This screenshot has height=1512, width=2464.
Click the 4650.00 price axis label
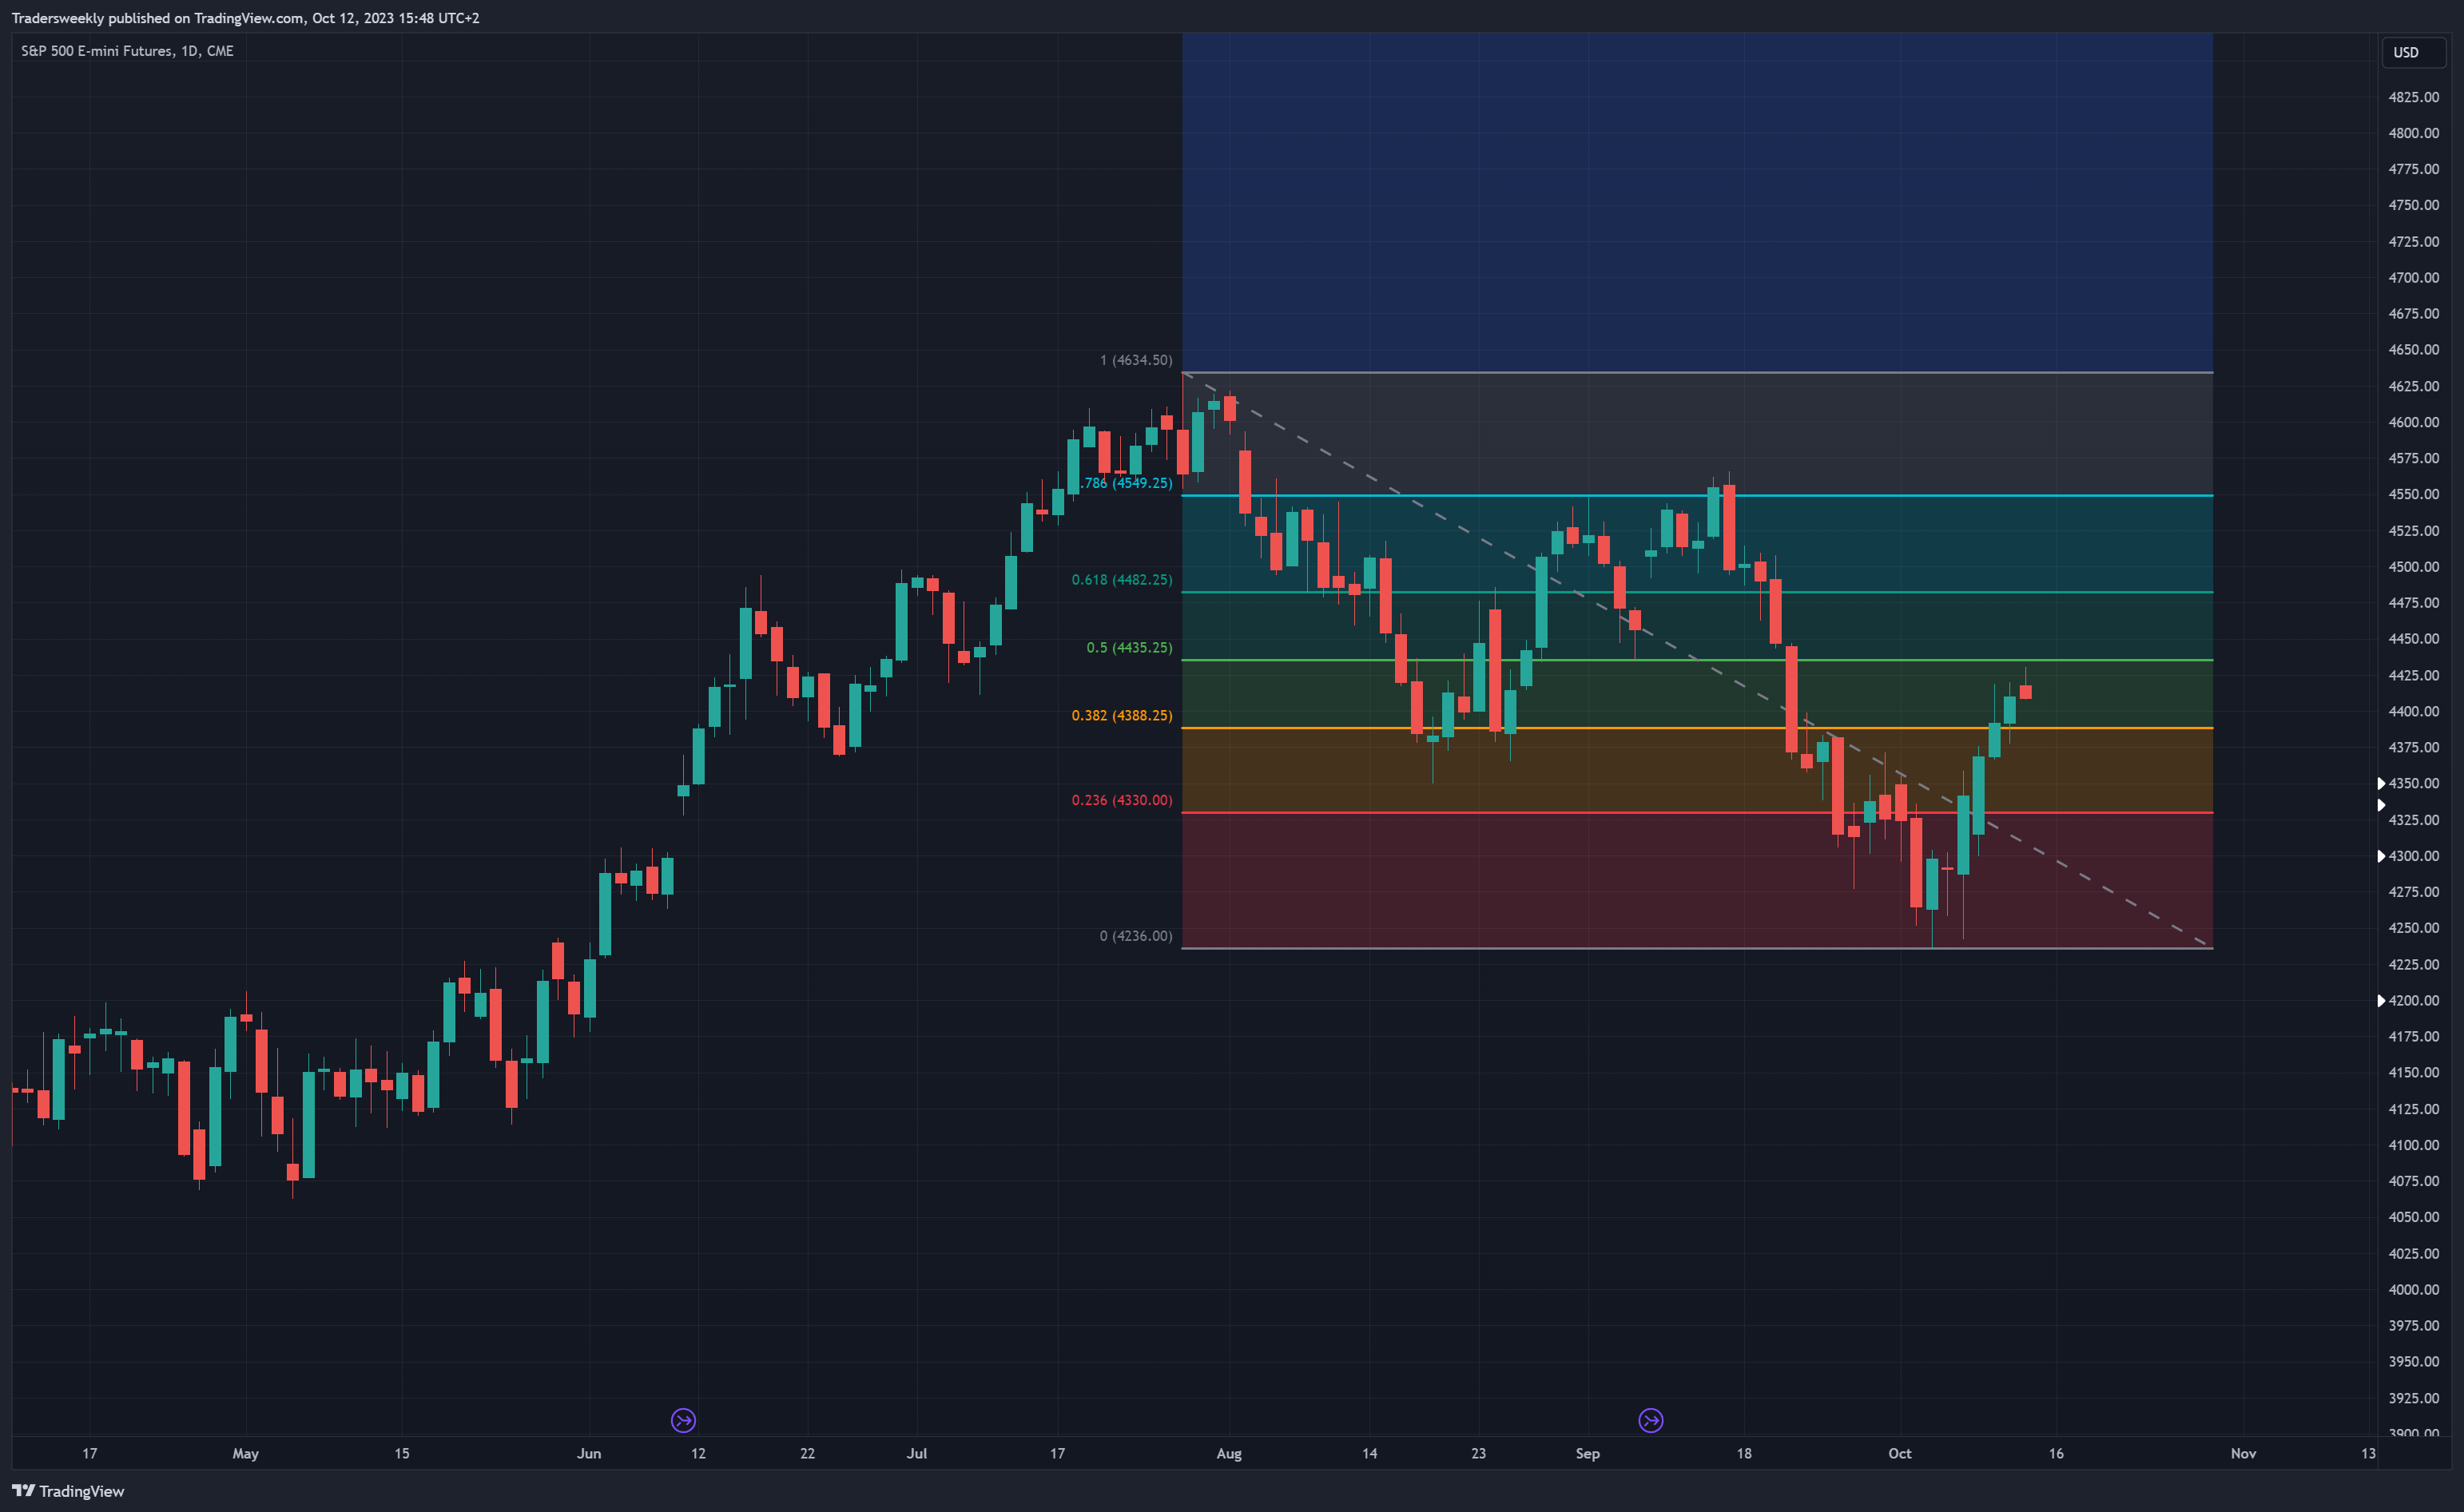2414,350
